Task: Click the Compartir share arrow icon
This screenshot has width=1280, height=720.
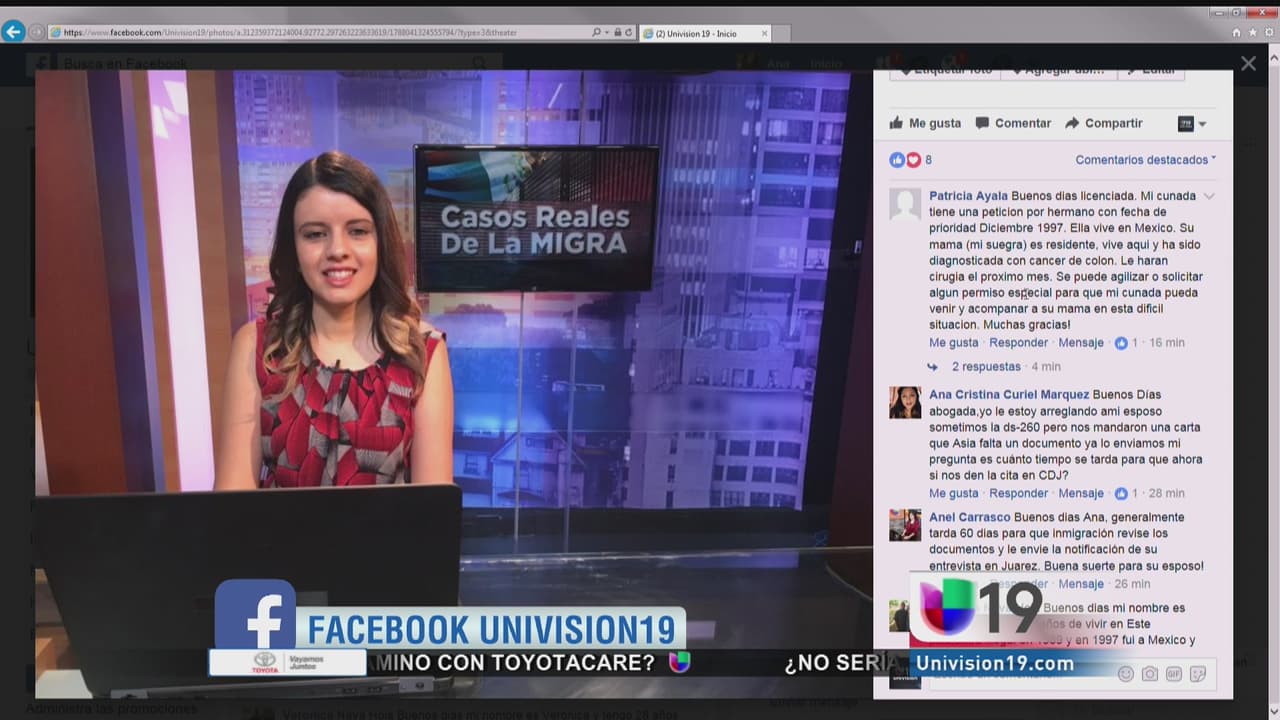Action: pos(1072,123)
